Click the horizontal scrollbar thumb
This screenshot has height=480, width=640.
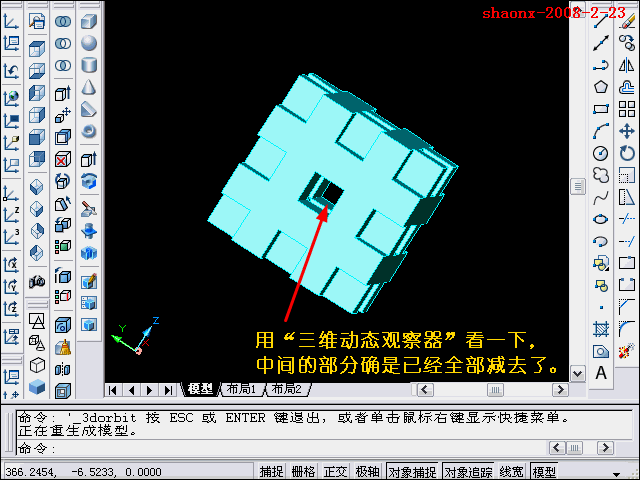(495, 390)
